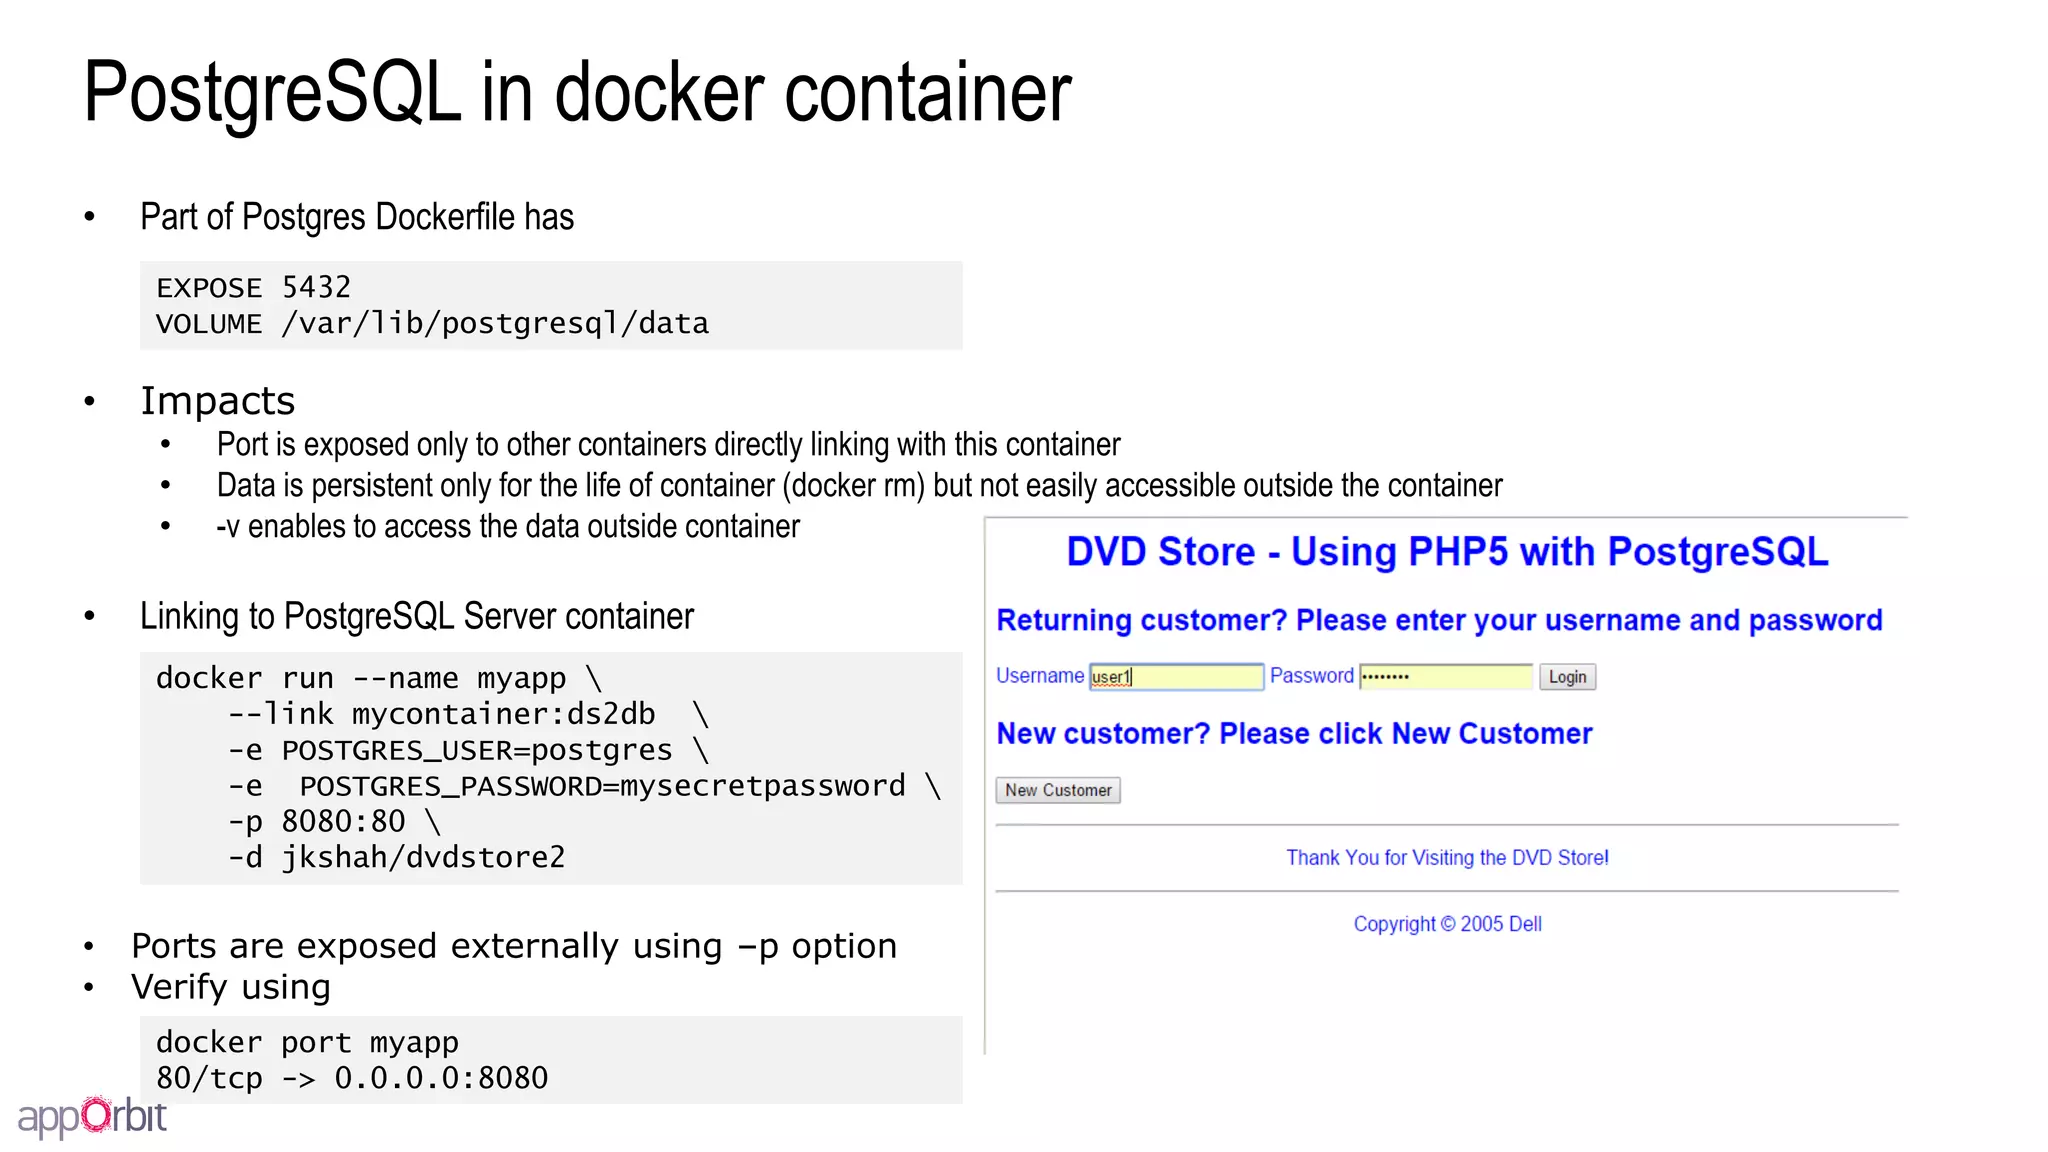Click the -d jkshah/dvdstore2 line
This screenshot has width=2048, height=1152.
pyautogui.click(x=396, y=857)
